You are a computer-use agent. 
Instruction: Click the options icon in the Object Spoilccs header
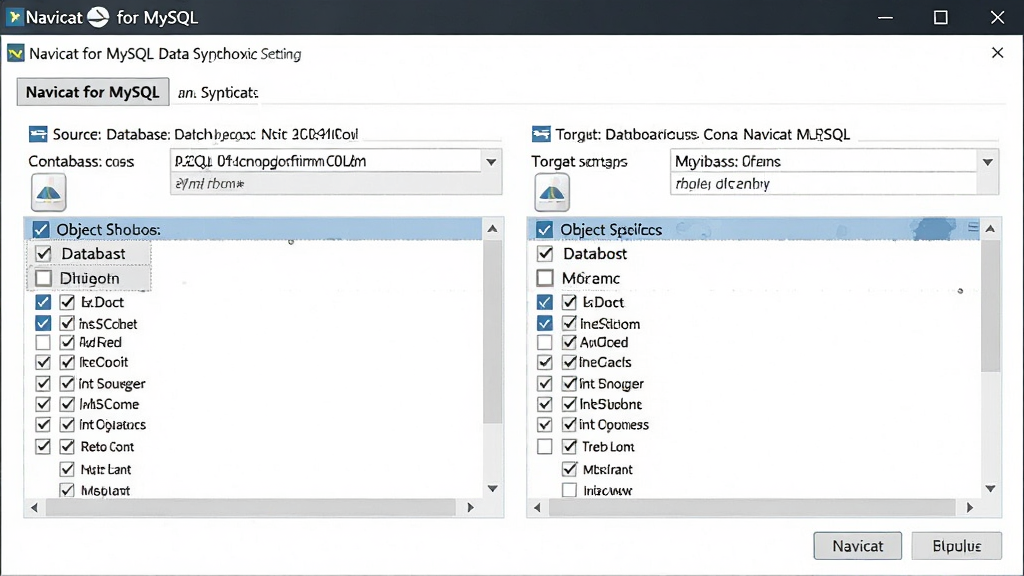click(973, 227)
